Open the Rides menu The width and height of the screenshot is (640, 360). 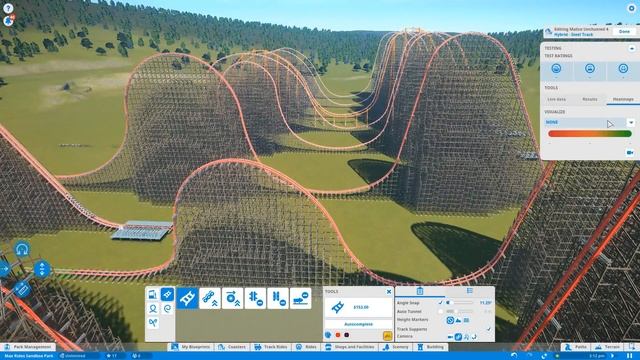click(x=307, y=347)
